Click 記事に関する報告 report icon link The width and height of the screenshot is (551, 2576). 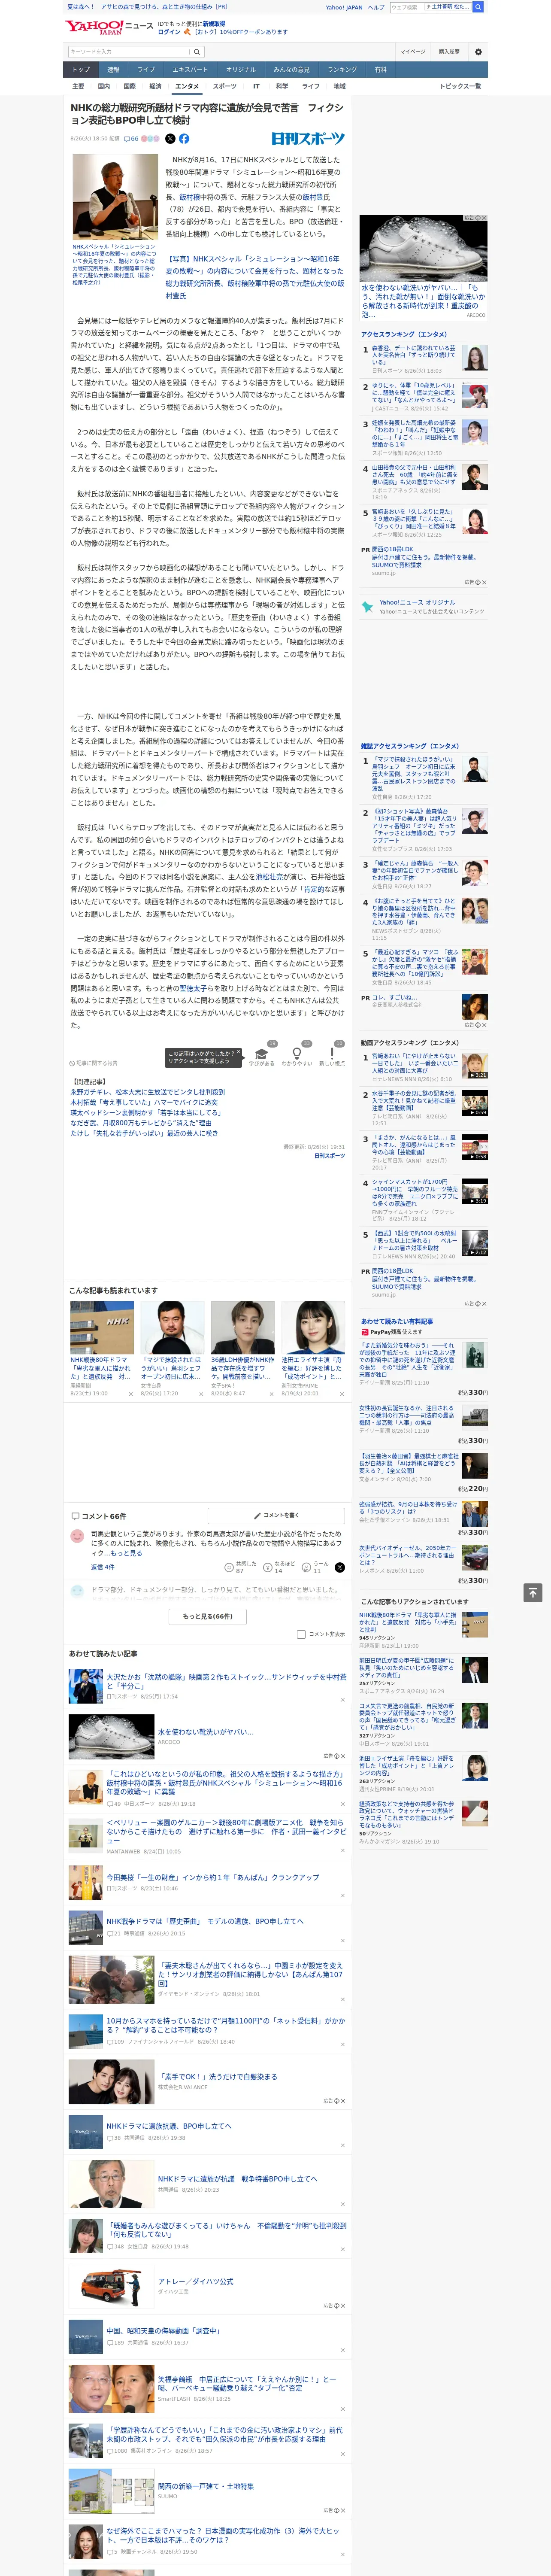[93, 1063]
